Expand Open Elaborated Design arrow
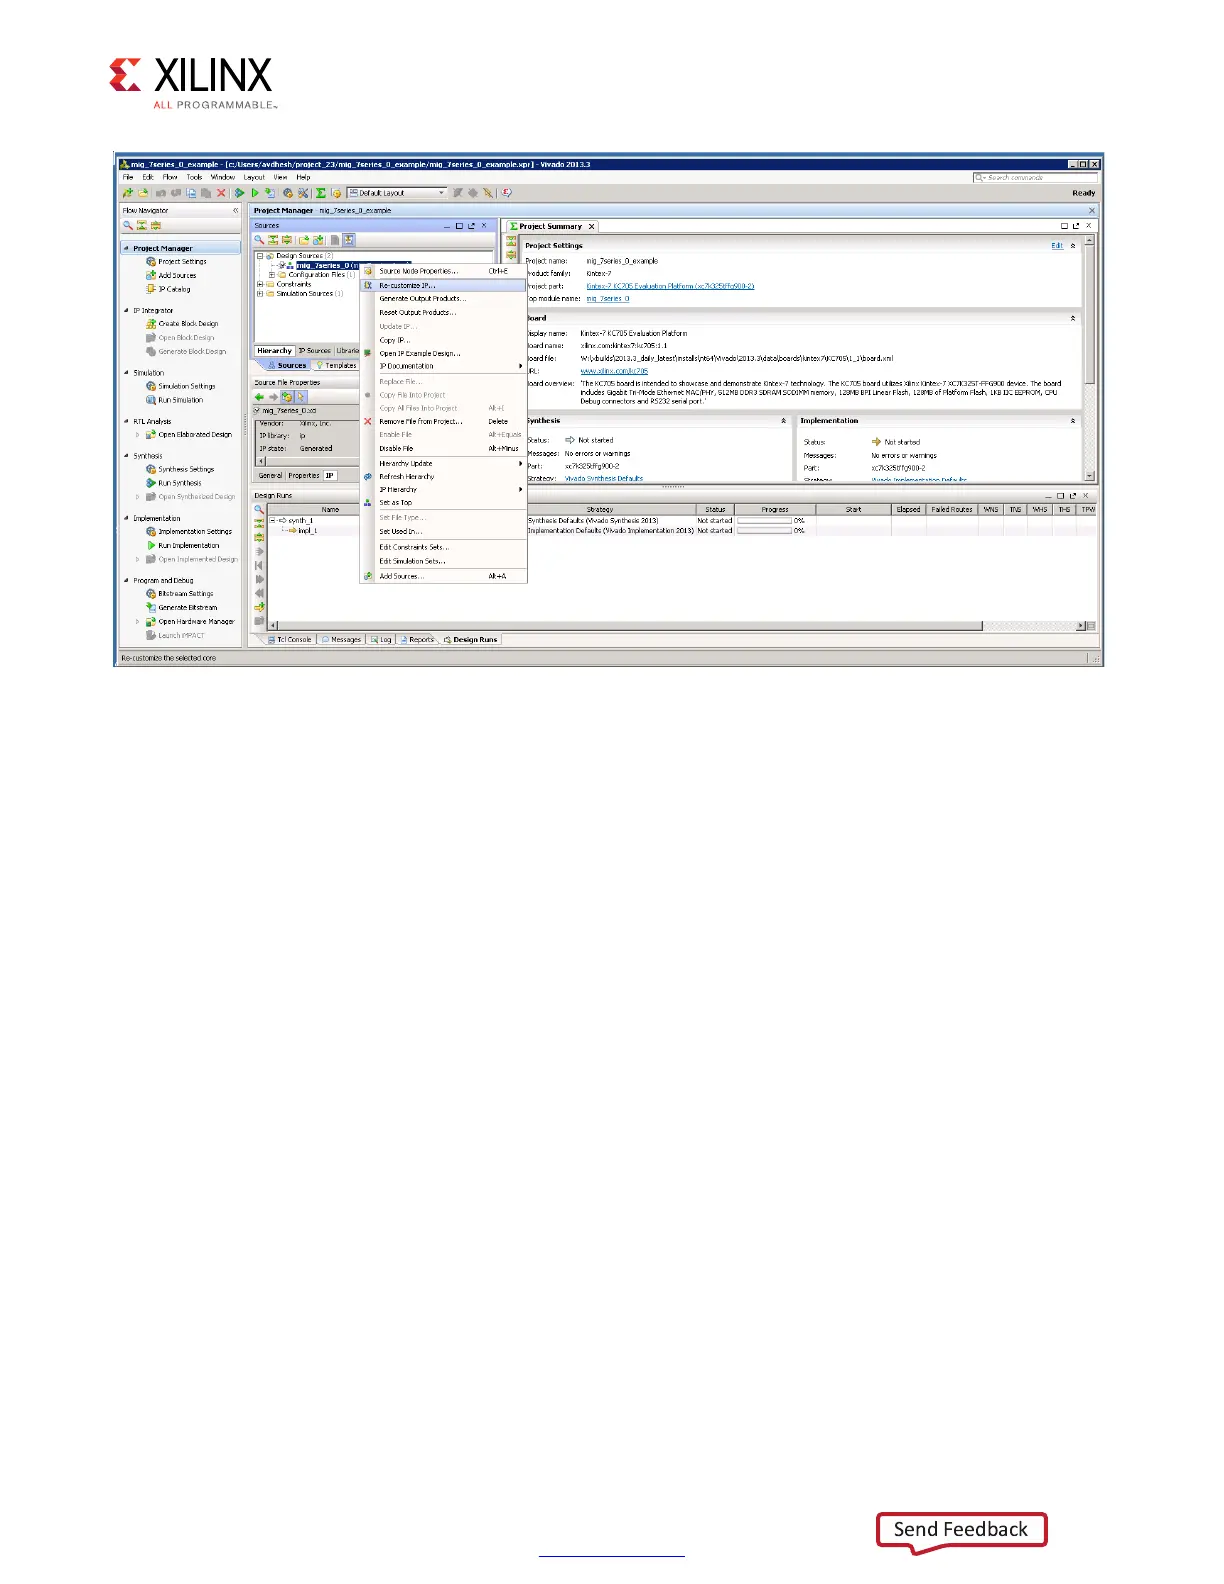 click(x=138, y=435)
